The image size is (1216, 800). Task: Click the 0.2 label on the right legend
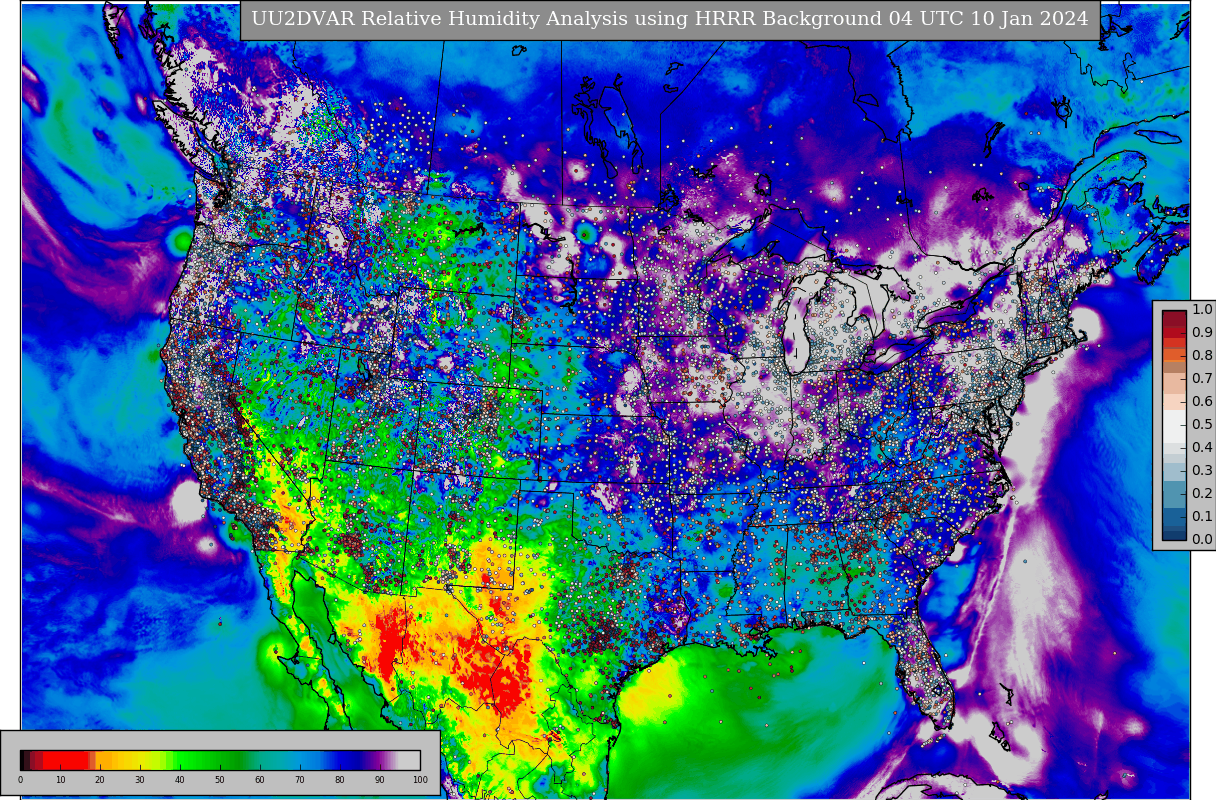tap(1201, 493)
